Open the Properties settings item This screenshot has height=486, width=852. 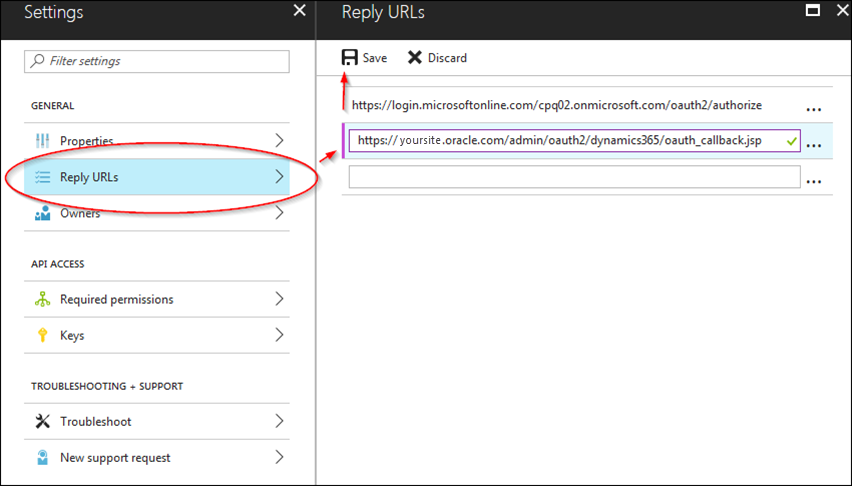[156, 141]
